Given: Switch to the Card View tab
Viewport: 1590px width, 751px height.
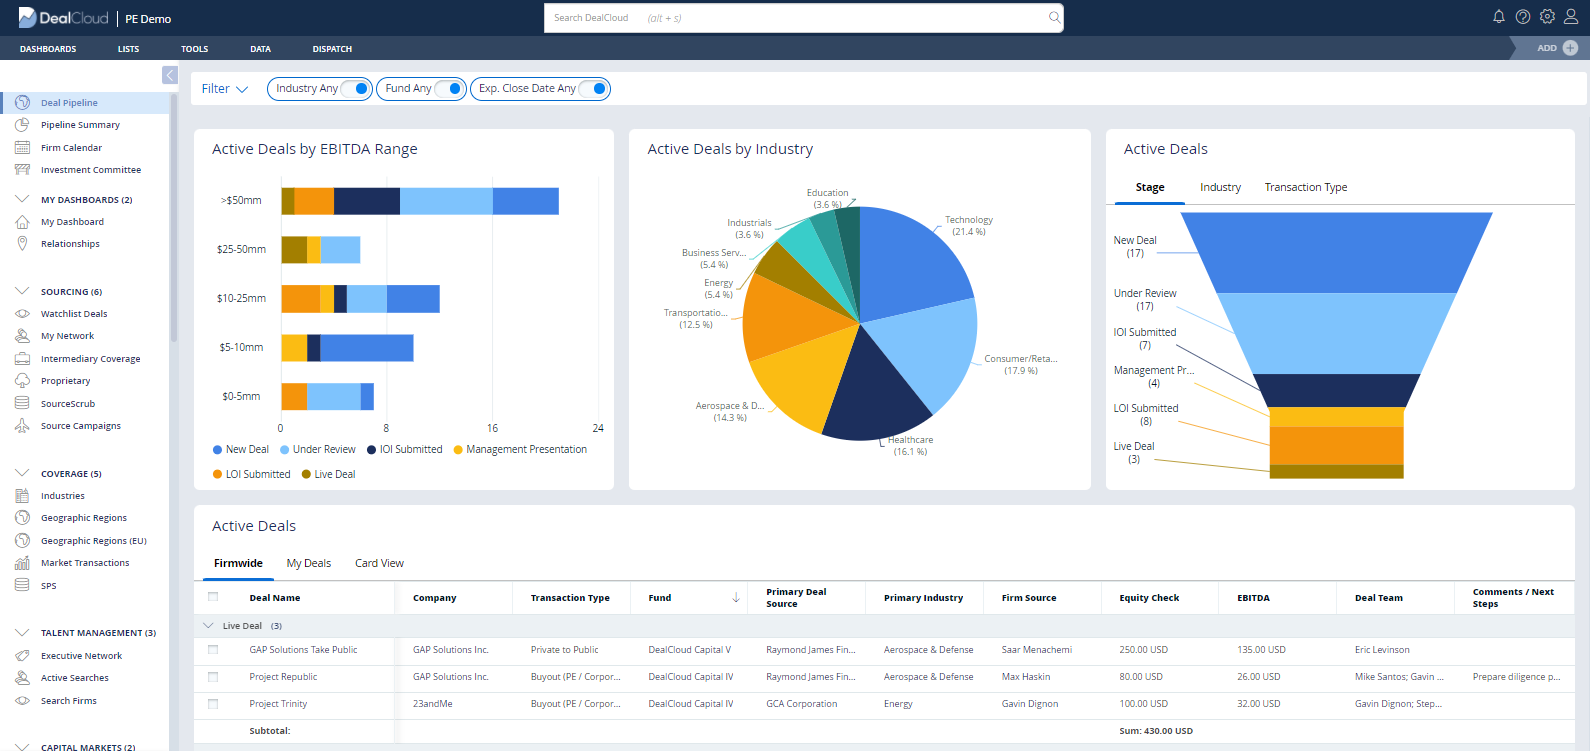Looking at the screenshot, I should click(379, 563).
